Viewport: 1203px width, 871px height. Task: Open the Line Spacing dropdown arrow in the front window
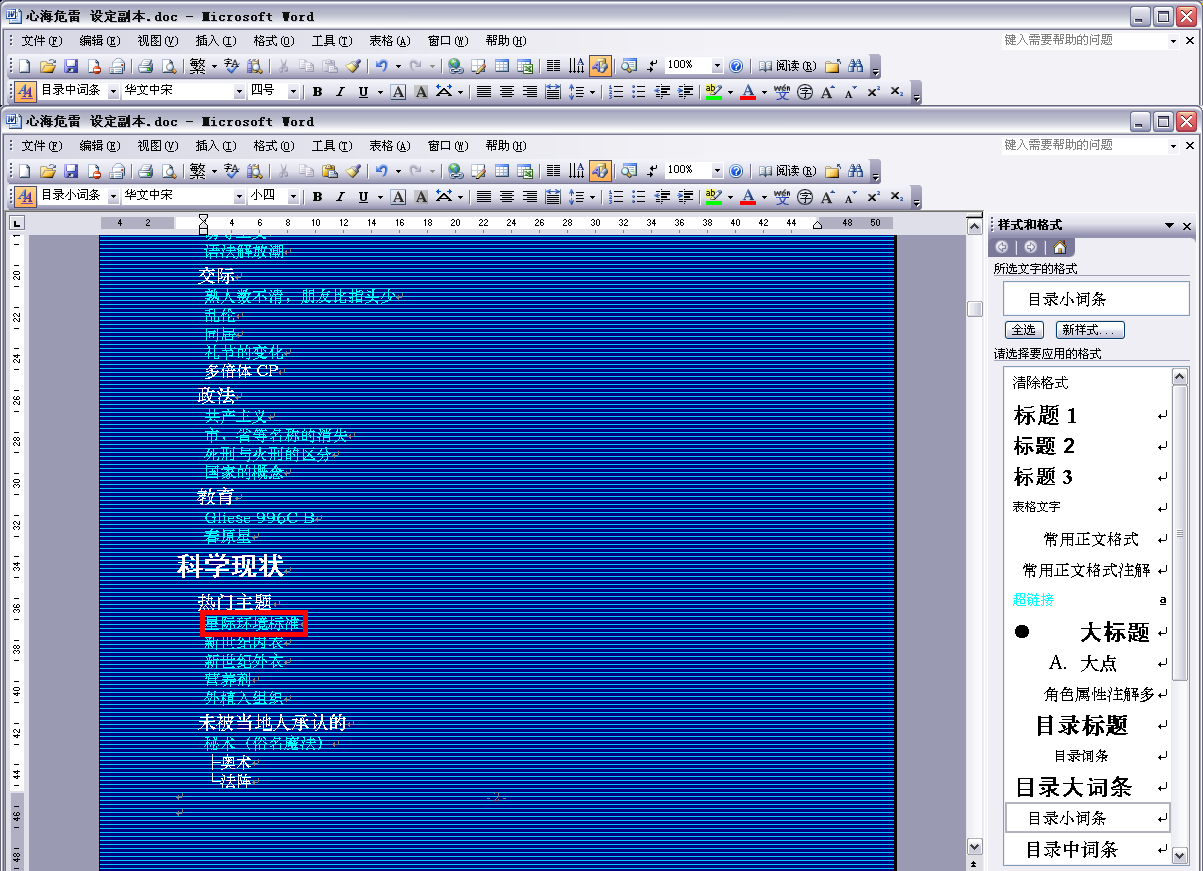pyautogui.click(x=592, y=197)
